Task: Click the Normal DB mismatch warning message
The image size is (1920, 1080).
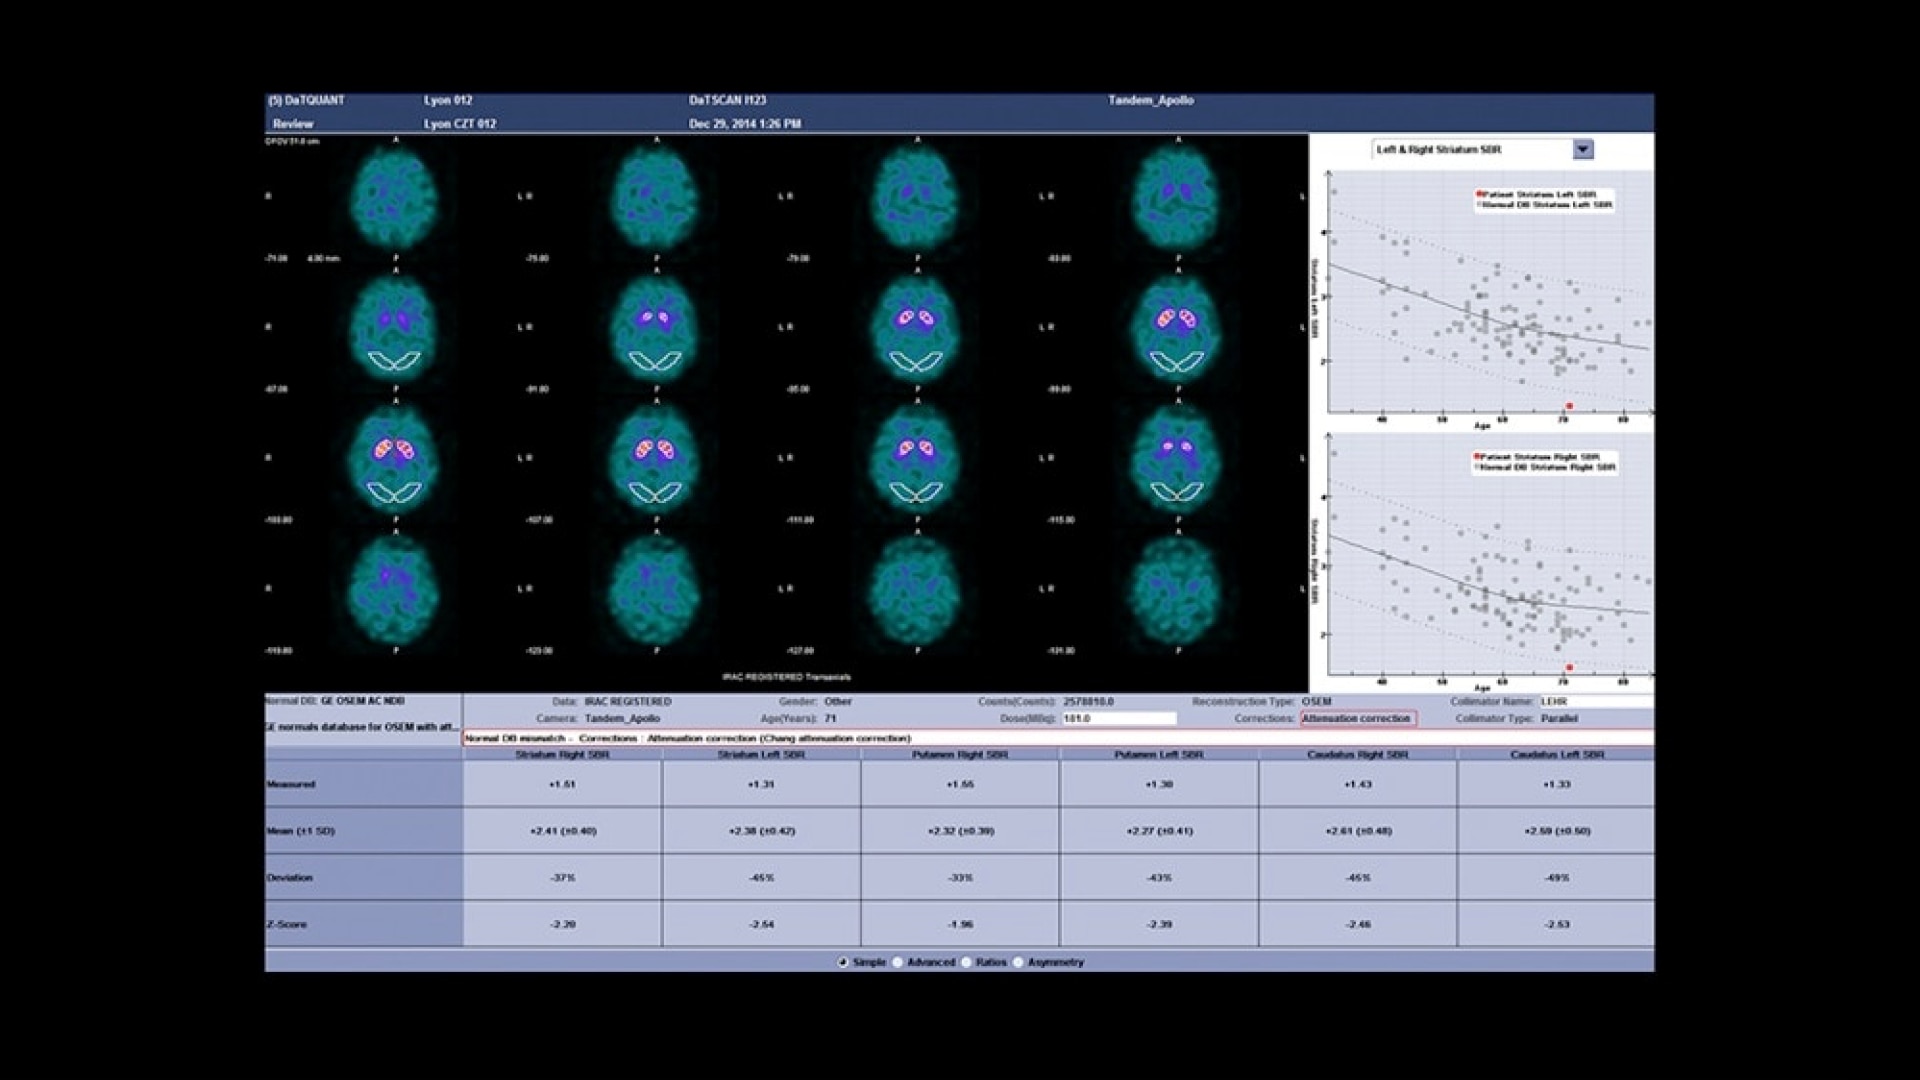Action: point(688,738)
